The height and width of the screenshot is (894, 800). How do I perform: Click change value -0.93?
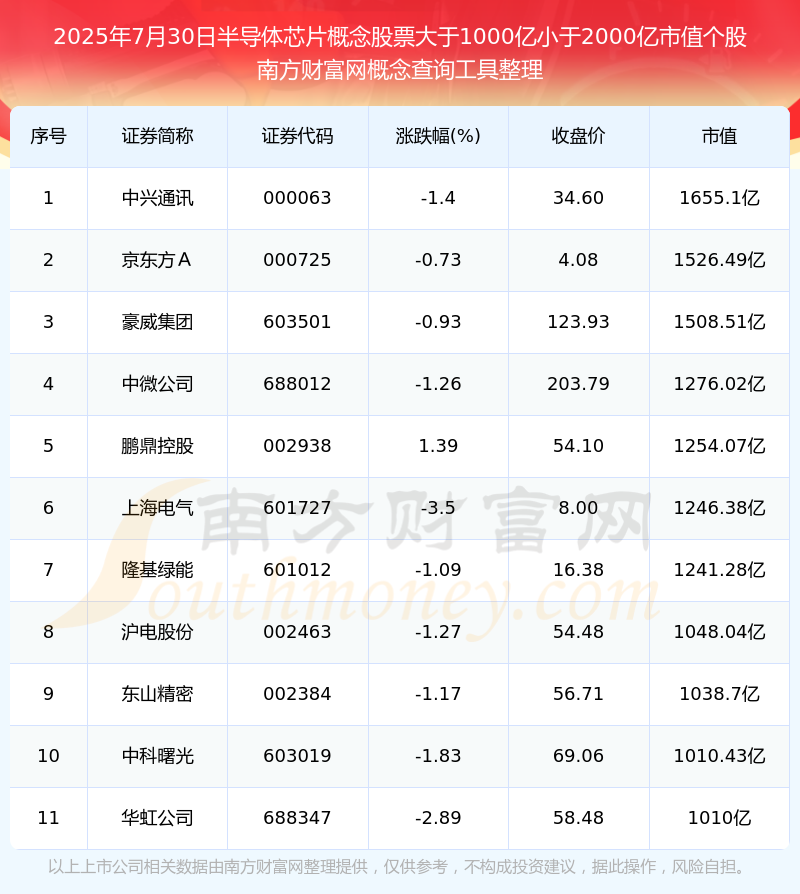coord(438,322)
